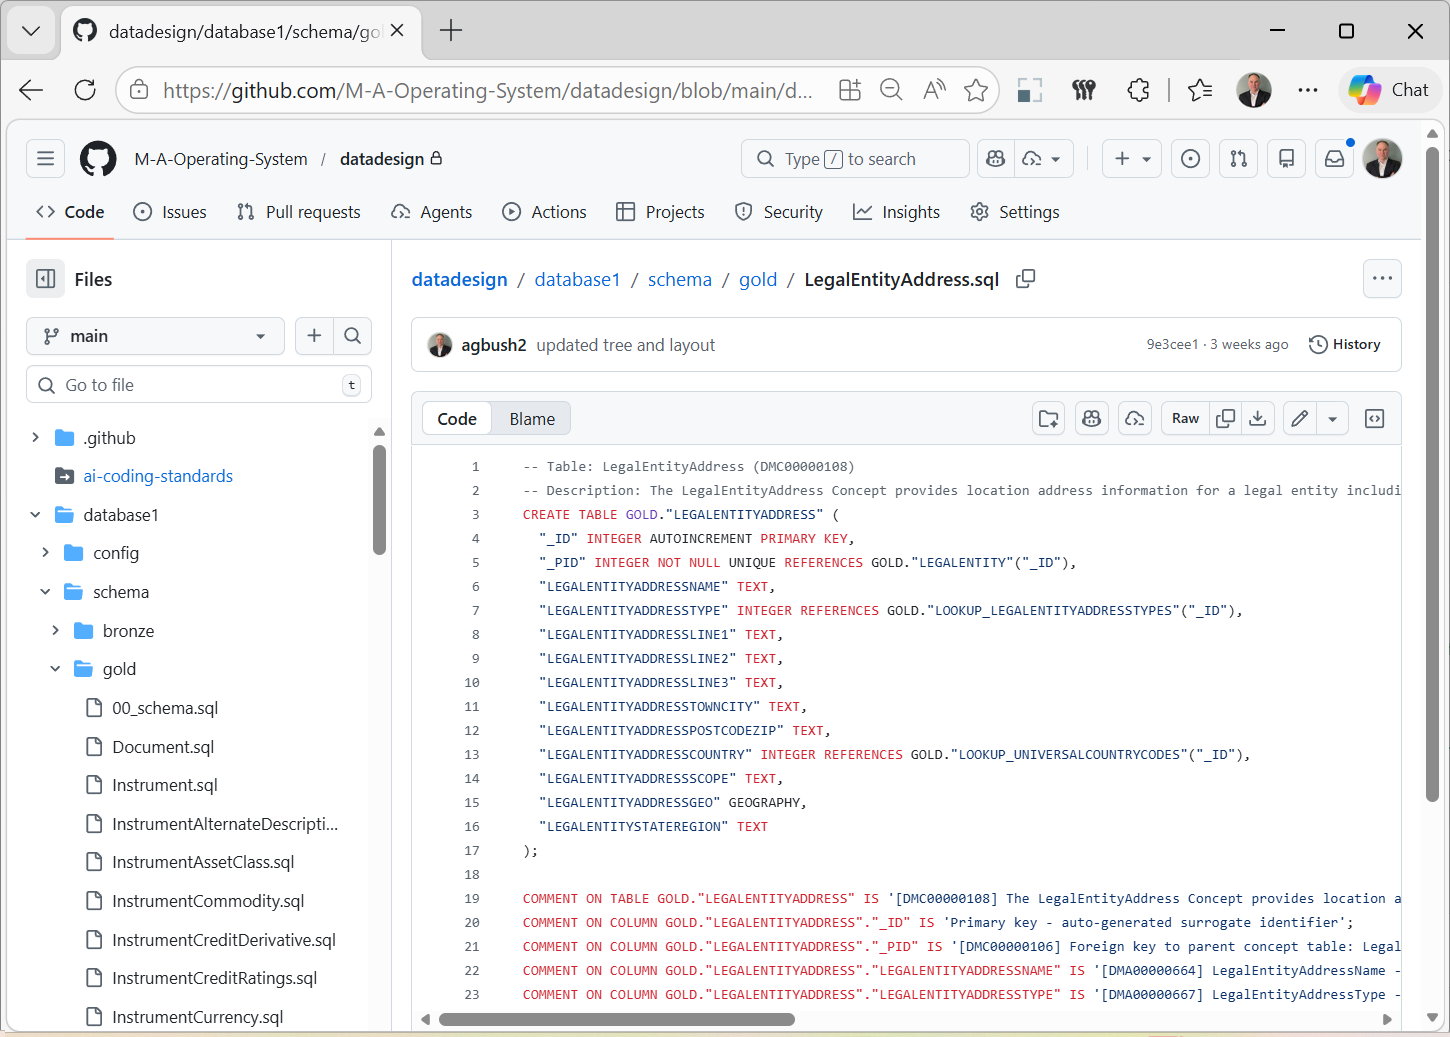Expand the bronze folder in the tree
1450x1037 pixels.
pos(56,630)
